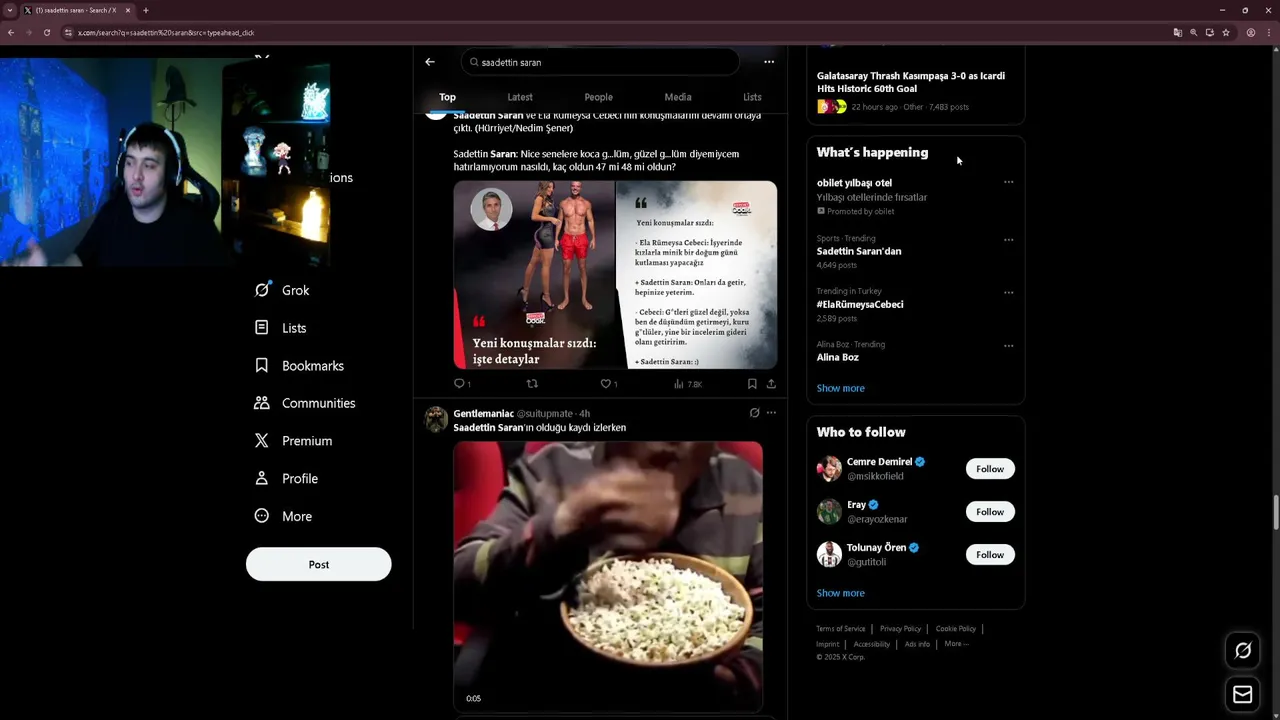
Task: Click the install app icon in address bar
Action: point(1209,32)
